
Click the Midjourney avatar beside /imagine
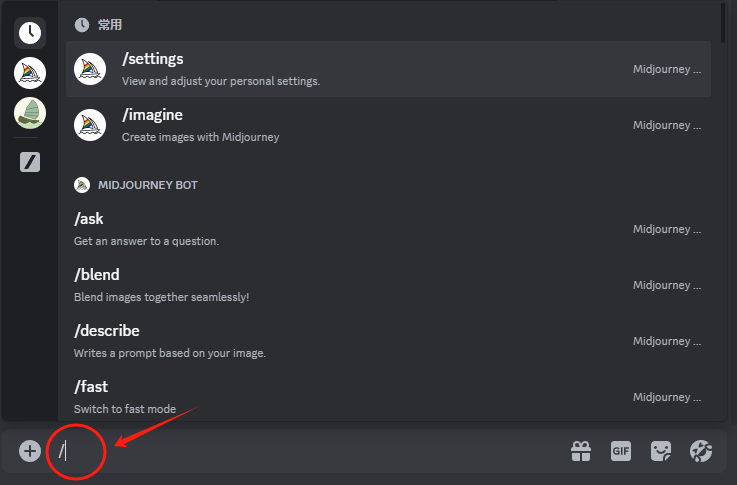point(90,125)
